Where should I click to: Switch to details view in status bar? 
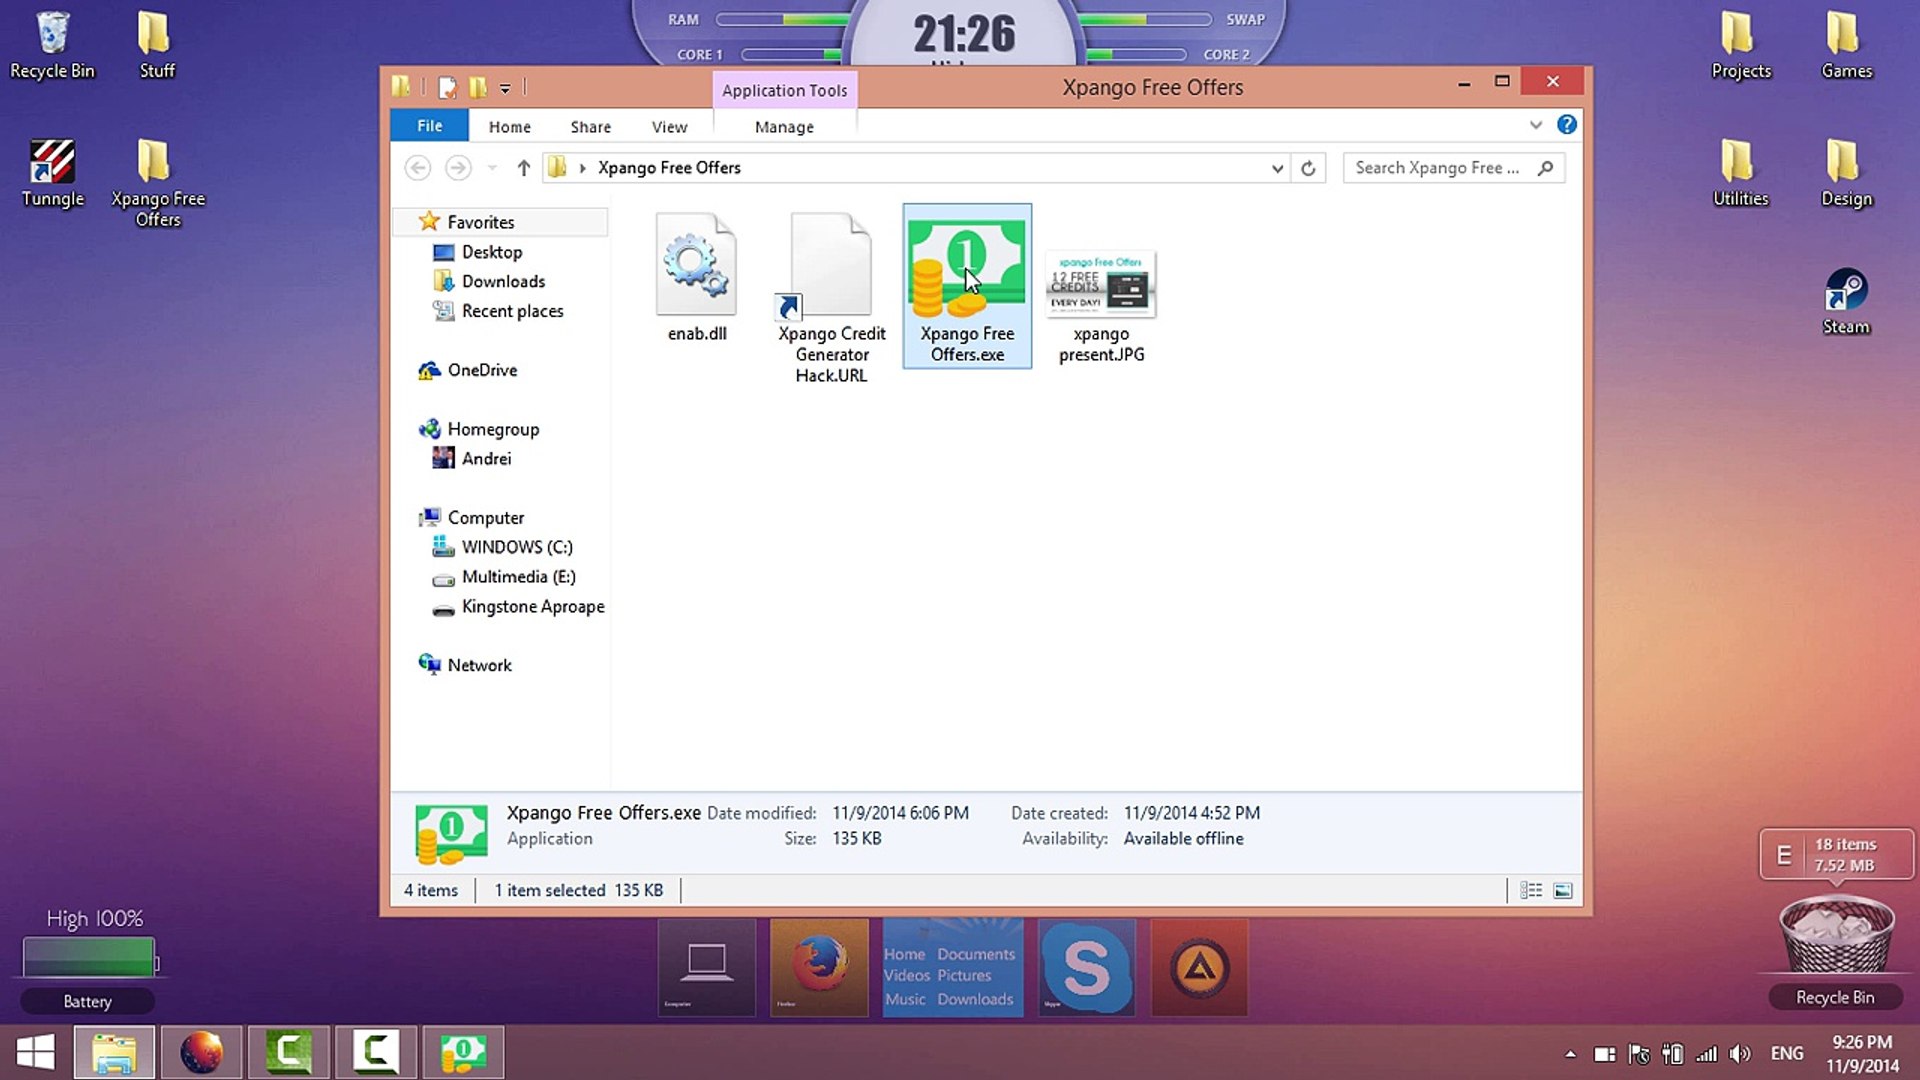[x=1531, y=890]
